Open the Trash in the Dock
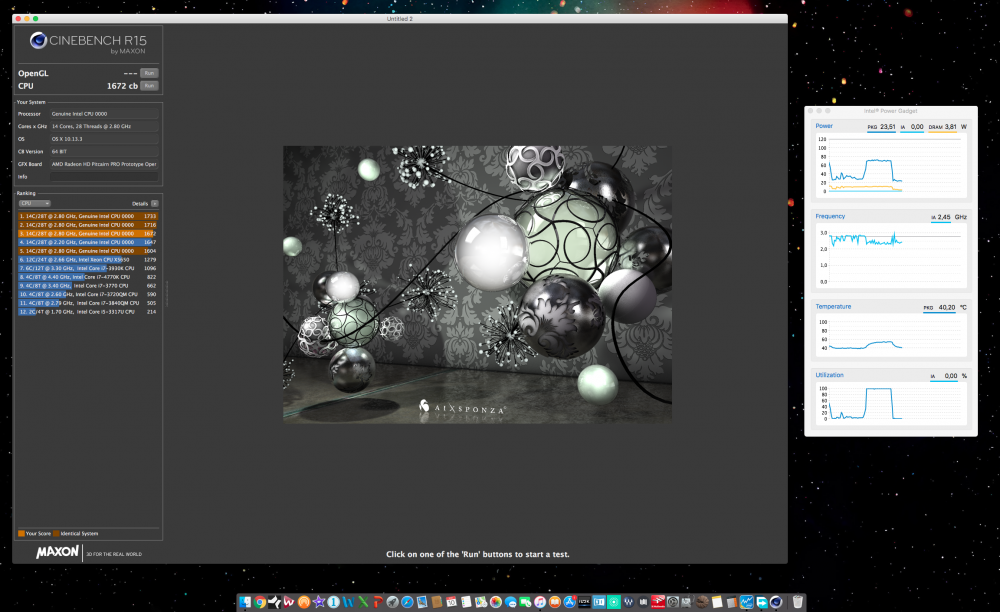The width and height of the screenshot is (1000, 612). coord(797,602)
